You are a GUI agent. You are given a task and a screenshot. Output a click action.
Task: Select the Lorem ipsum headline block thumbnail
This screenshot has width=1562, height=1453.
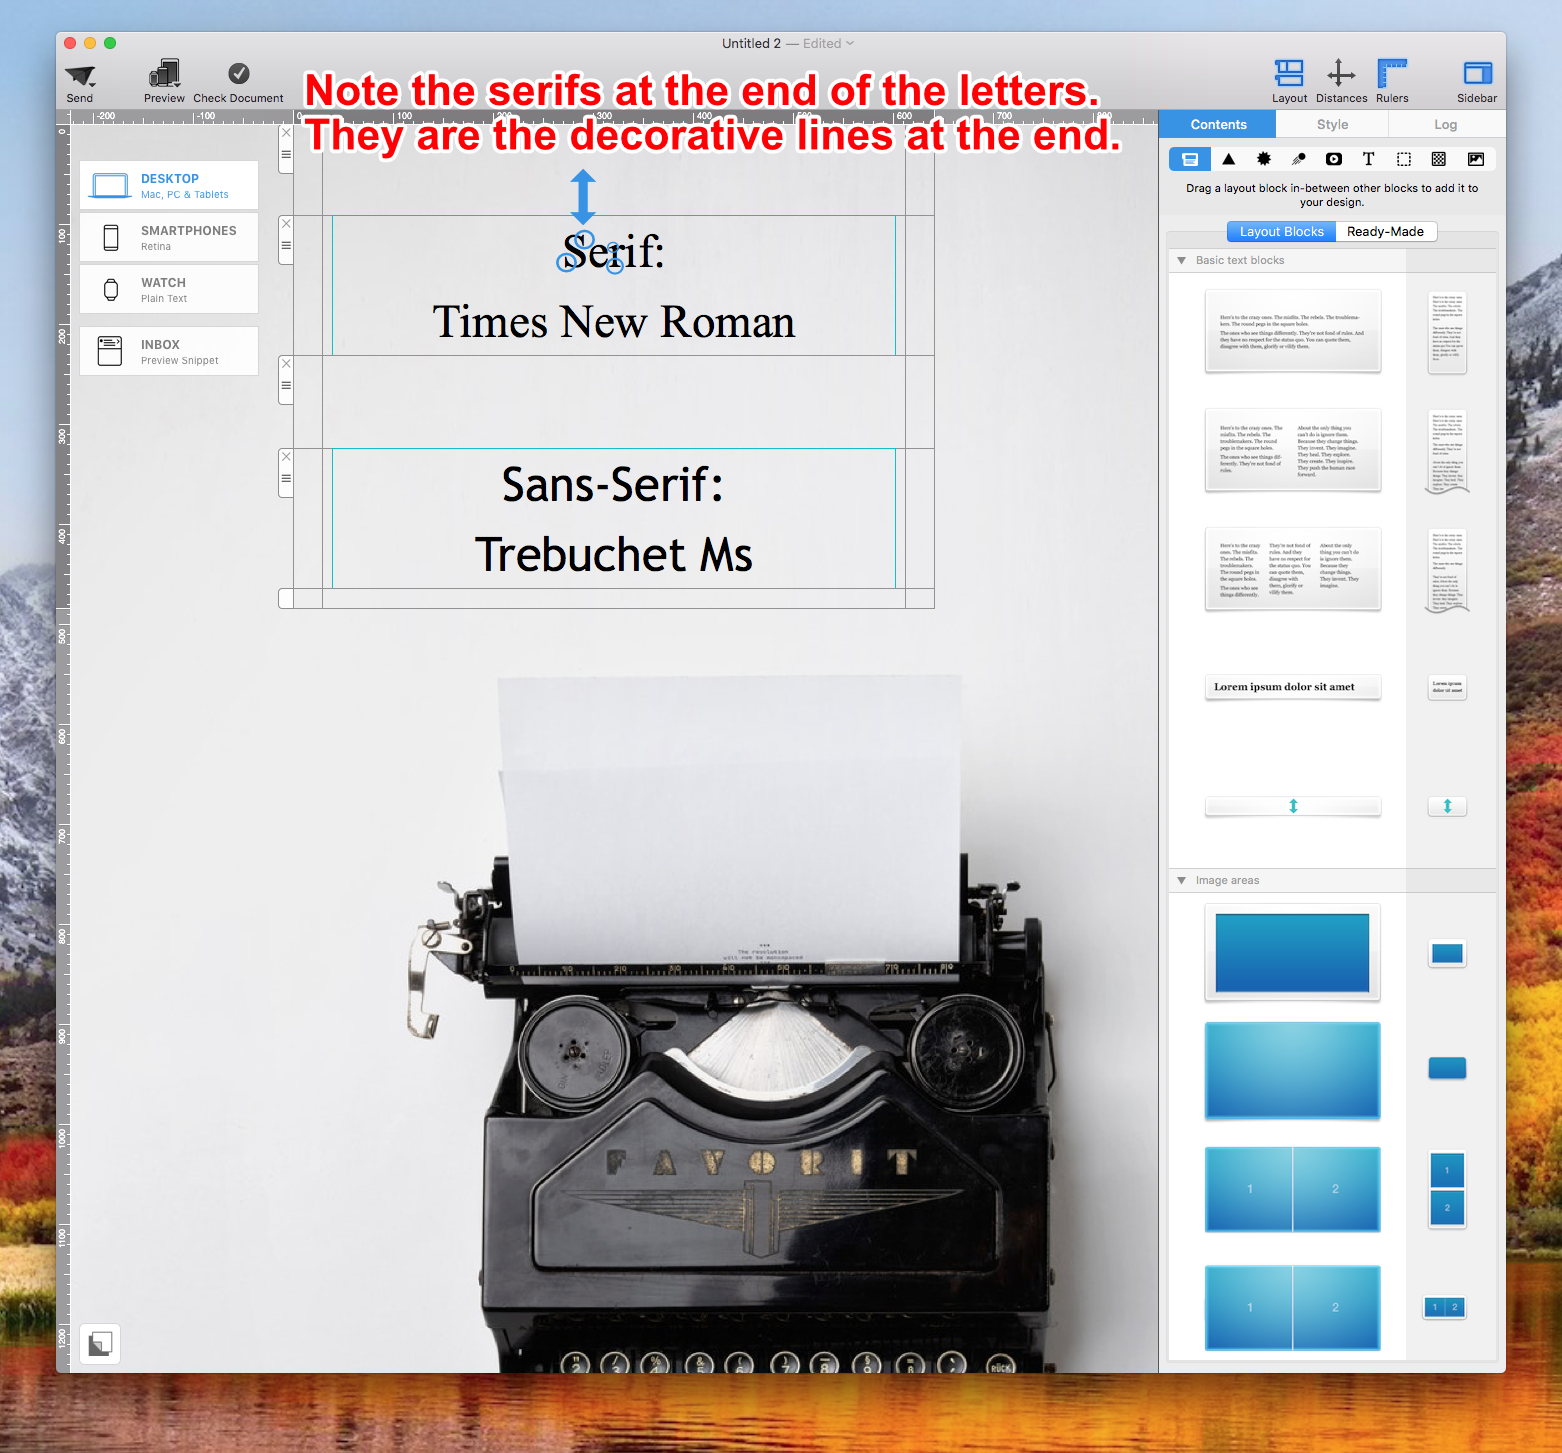1292,687
